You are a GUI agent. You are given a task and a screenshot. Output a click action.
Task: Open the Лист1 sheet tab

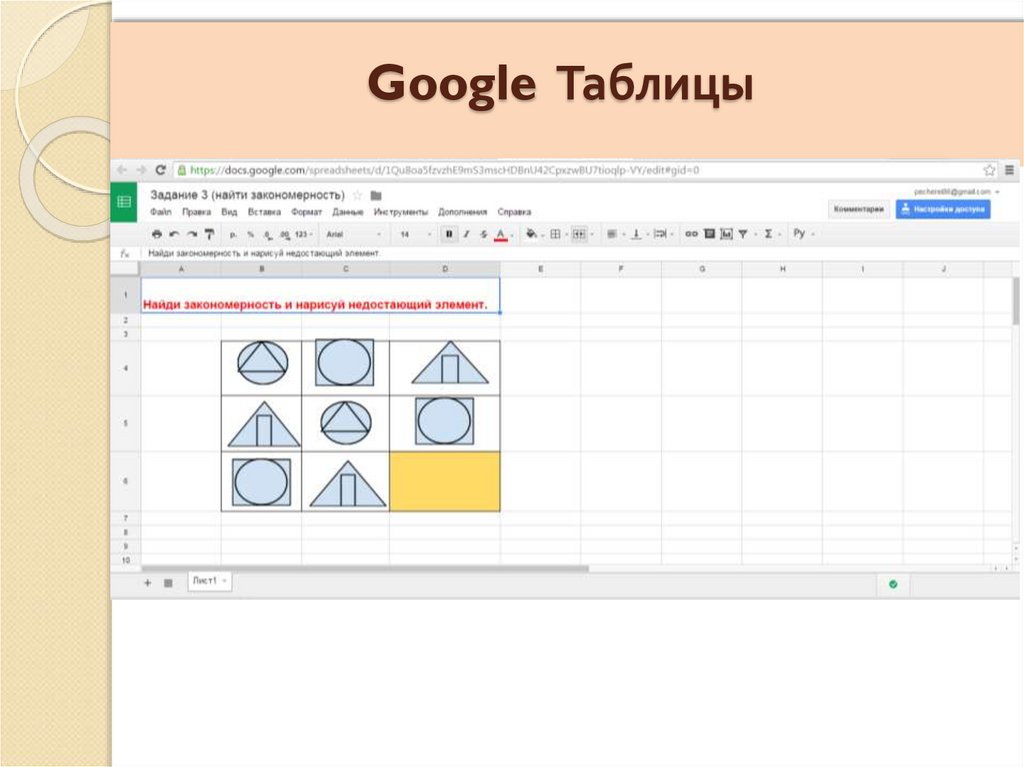point(210,581)
